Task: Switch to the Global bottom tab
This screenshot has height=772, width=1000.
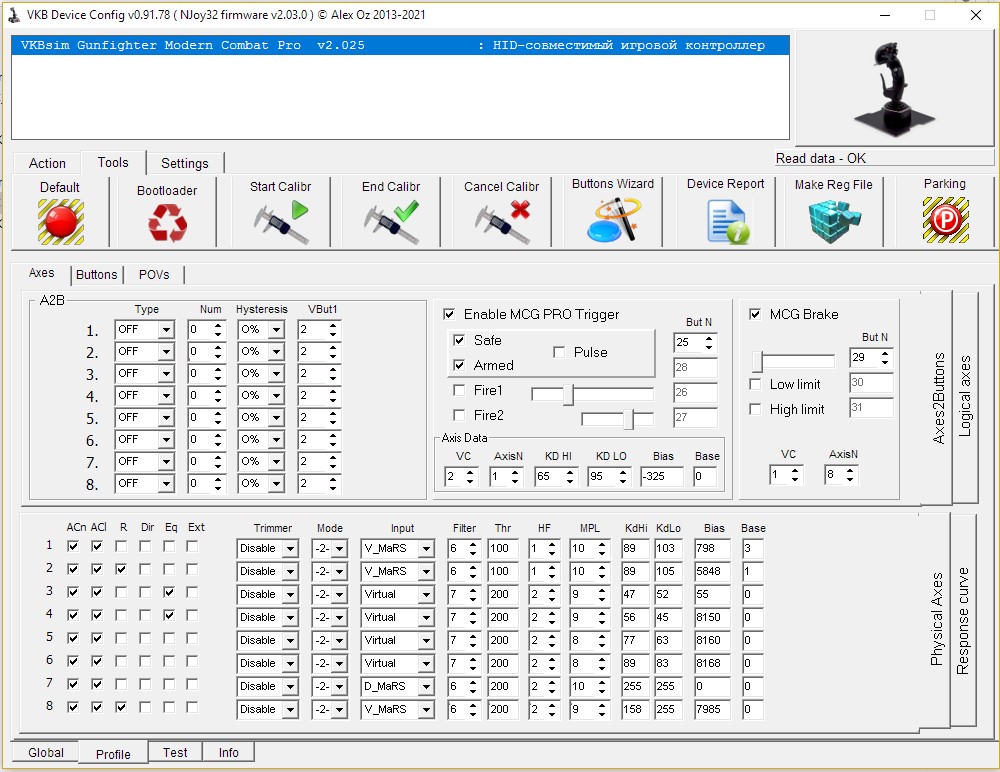Action: coord(45,752)
